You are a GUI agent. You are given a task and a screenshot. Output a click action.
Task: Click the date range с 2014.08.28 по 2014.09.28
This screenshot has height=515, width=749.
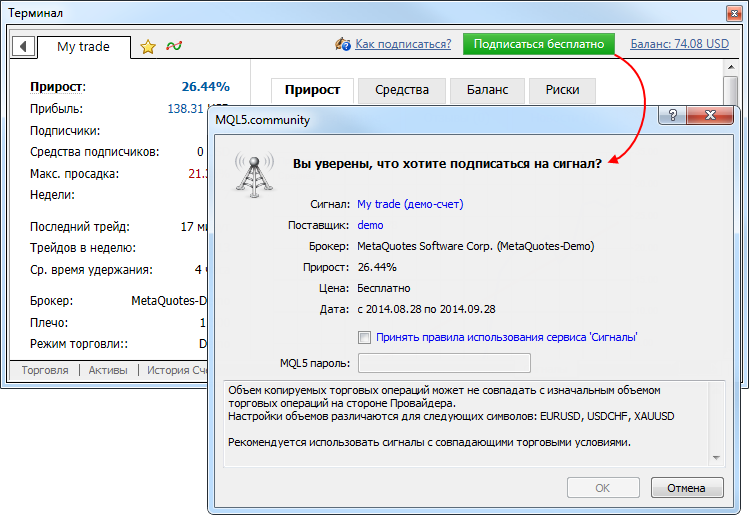click(x=426, y=310)
